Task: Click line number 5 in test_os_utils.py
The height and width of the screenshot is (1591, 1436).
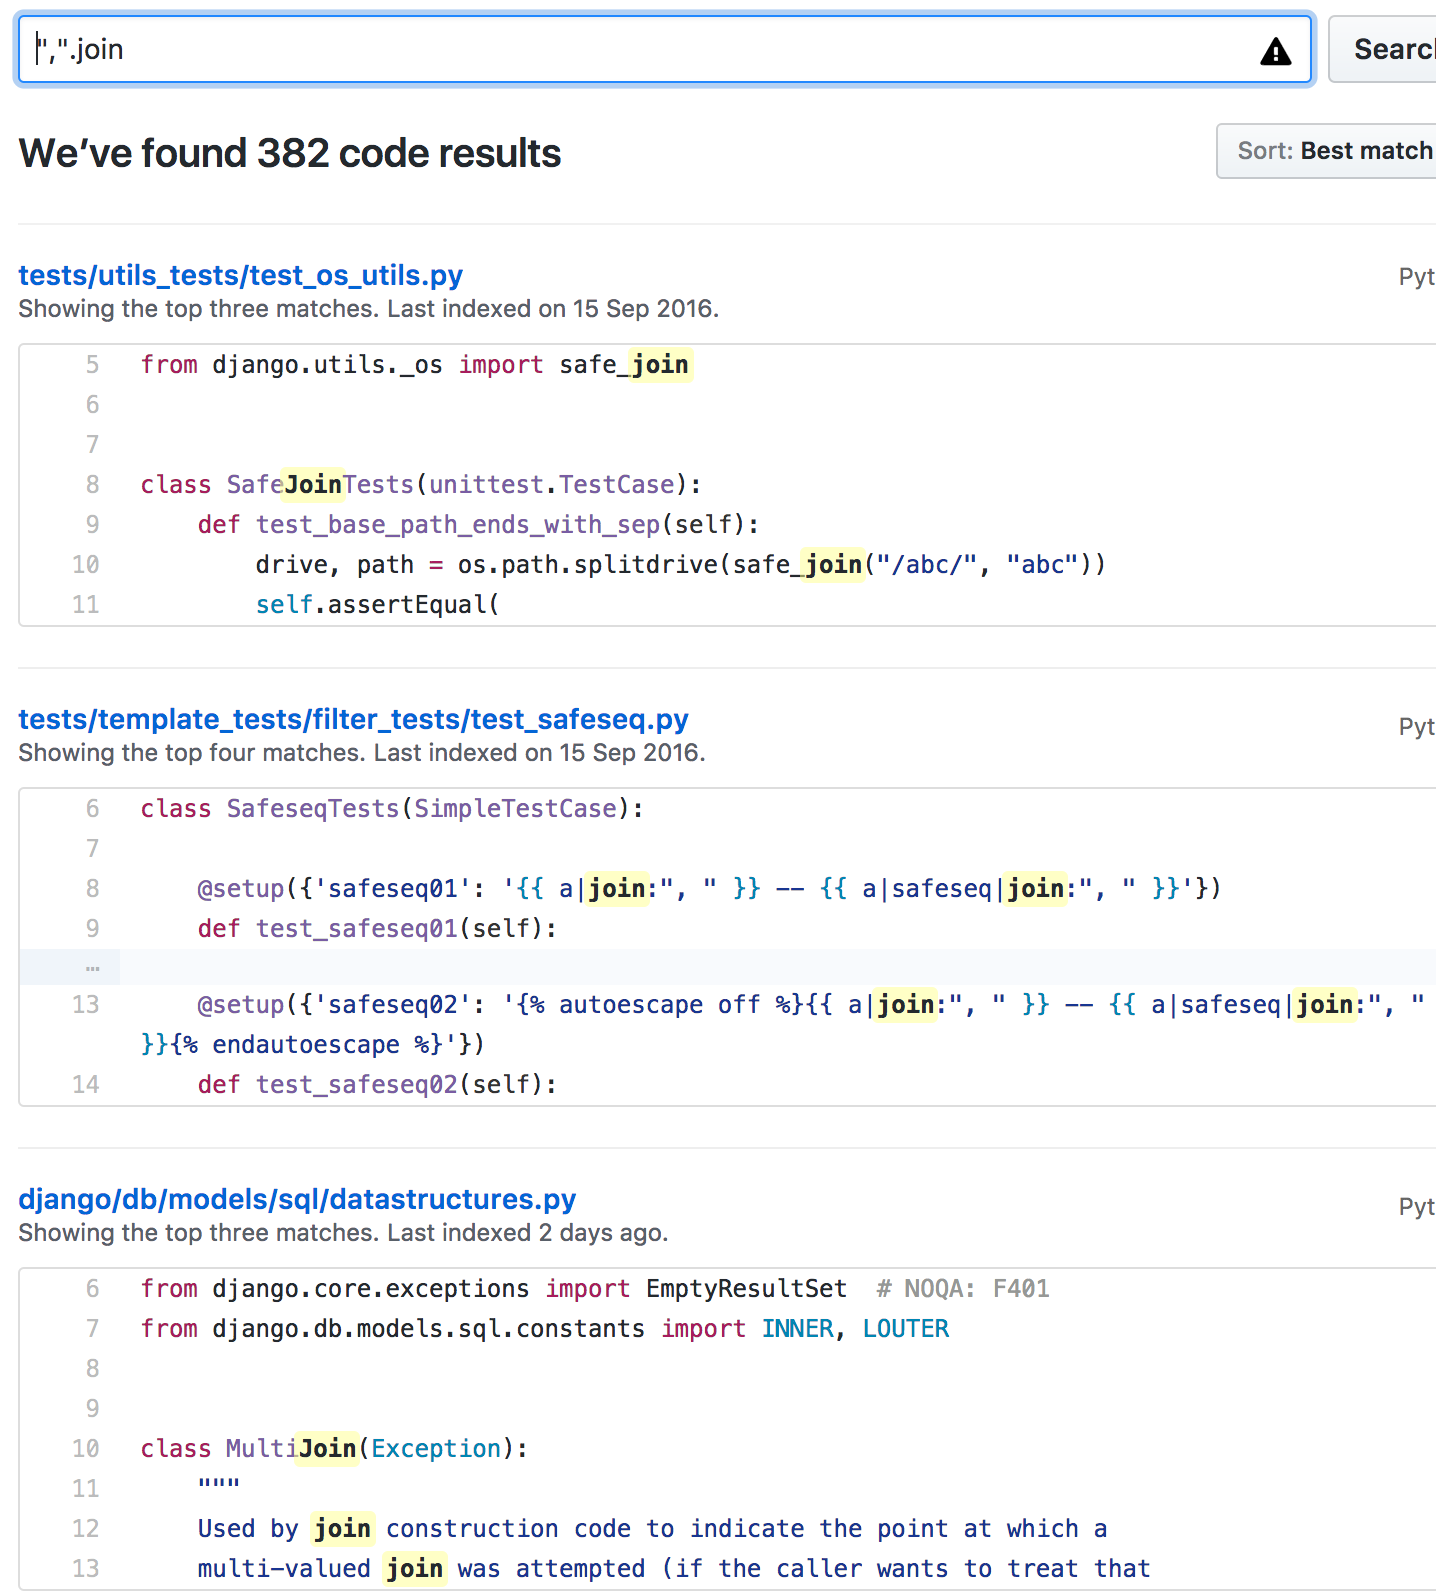Action: (92, 365)
